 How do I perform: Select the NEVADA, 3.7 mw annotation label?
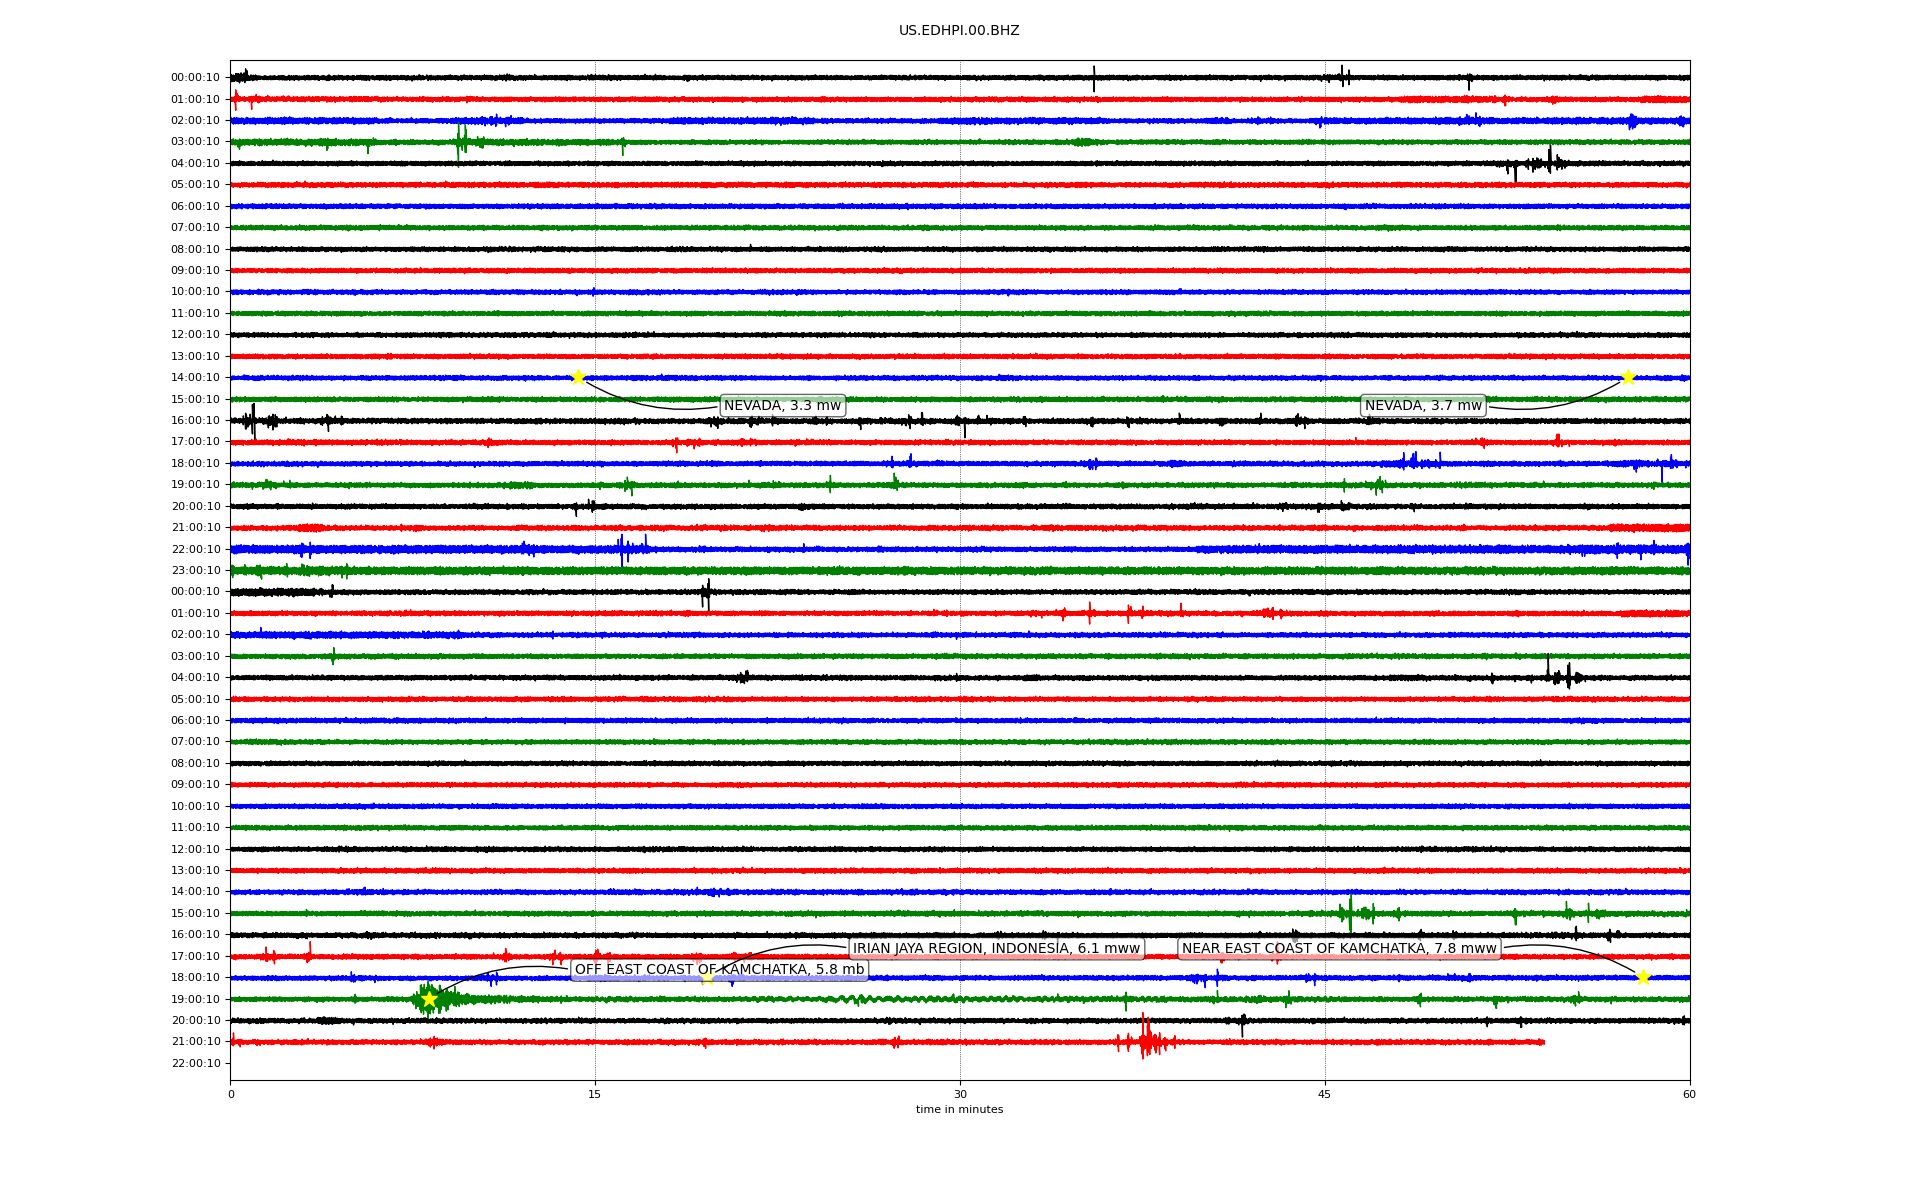(1423, 405)
